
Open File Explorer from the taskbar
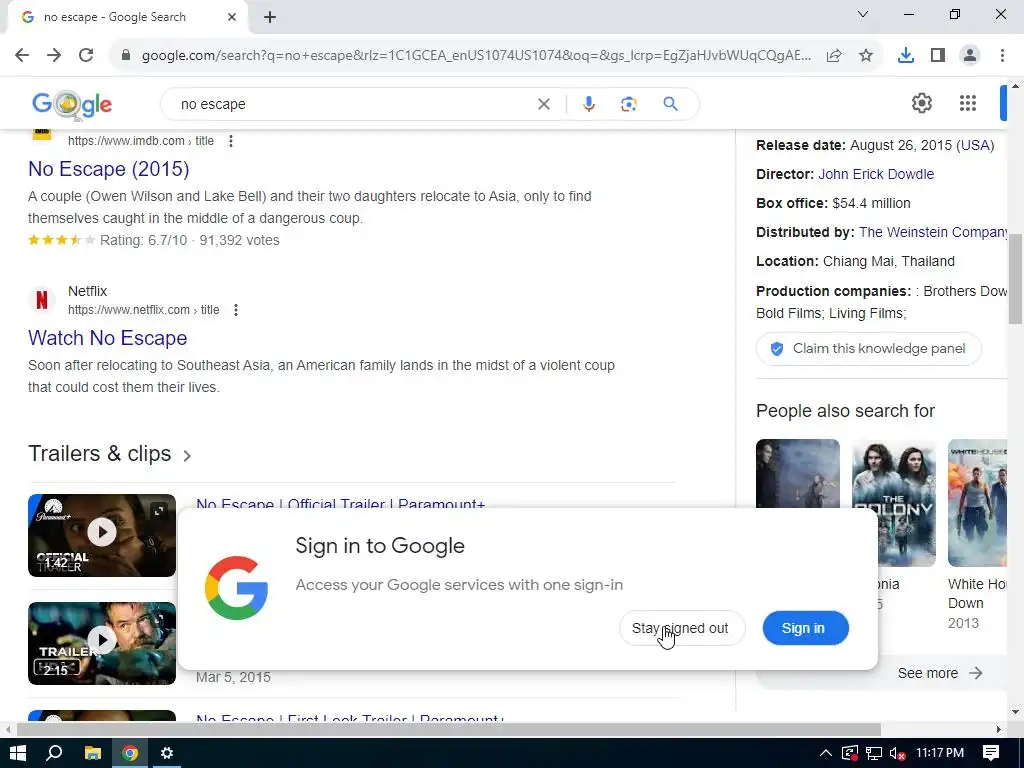pos(93,753)
